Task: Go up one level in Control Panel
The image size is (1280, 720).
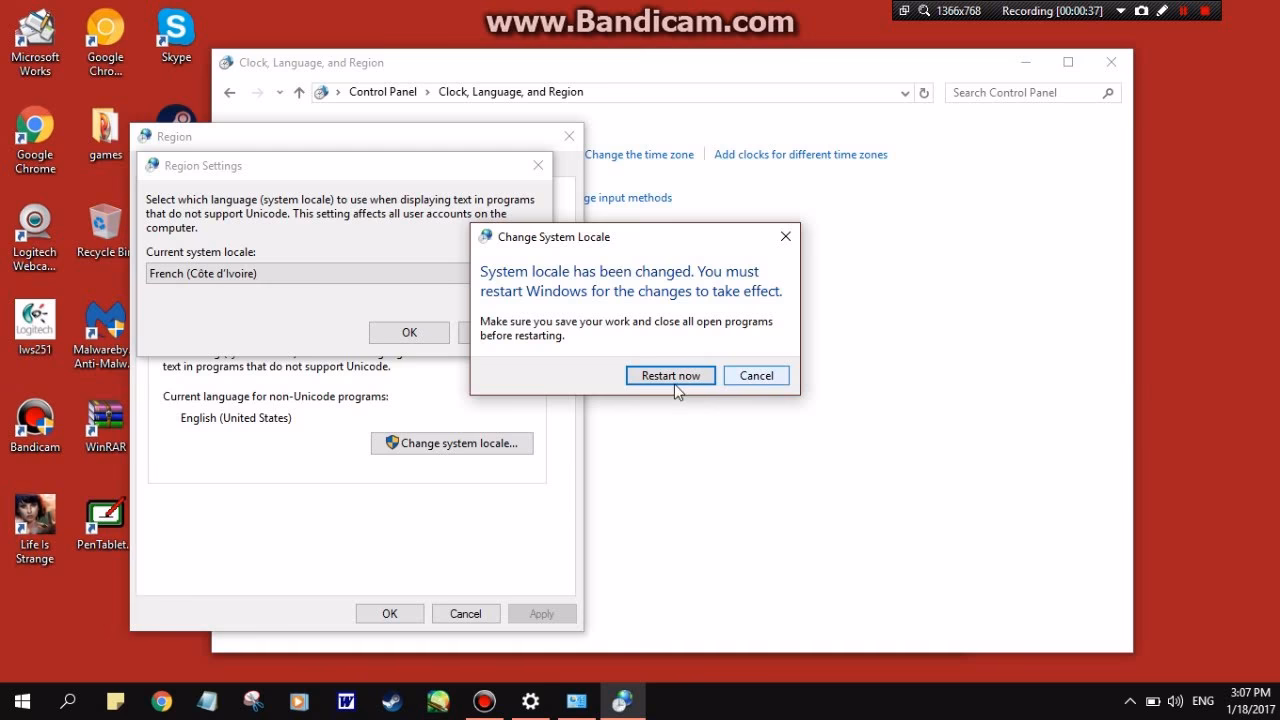Action: click(298, 92)
